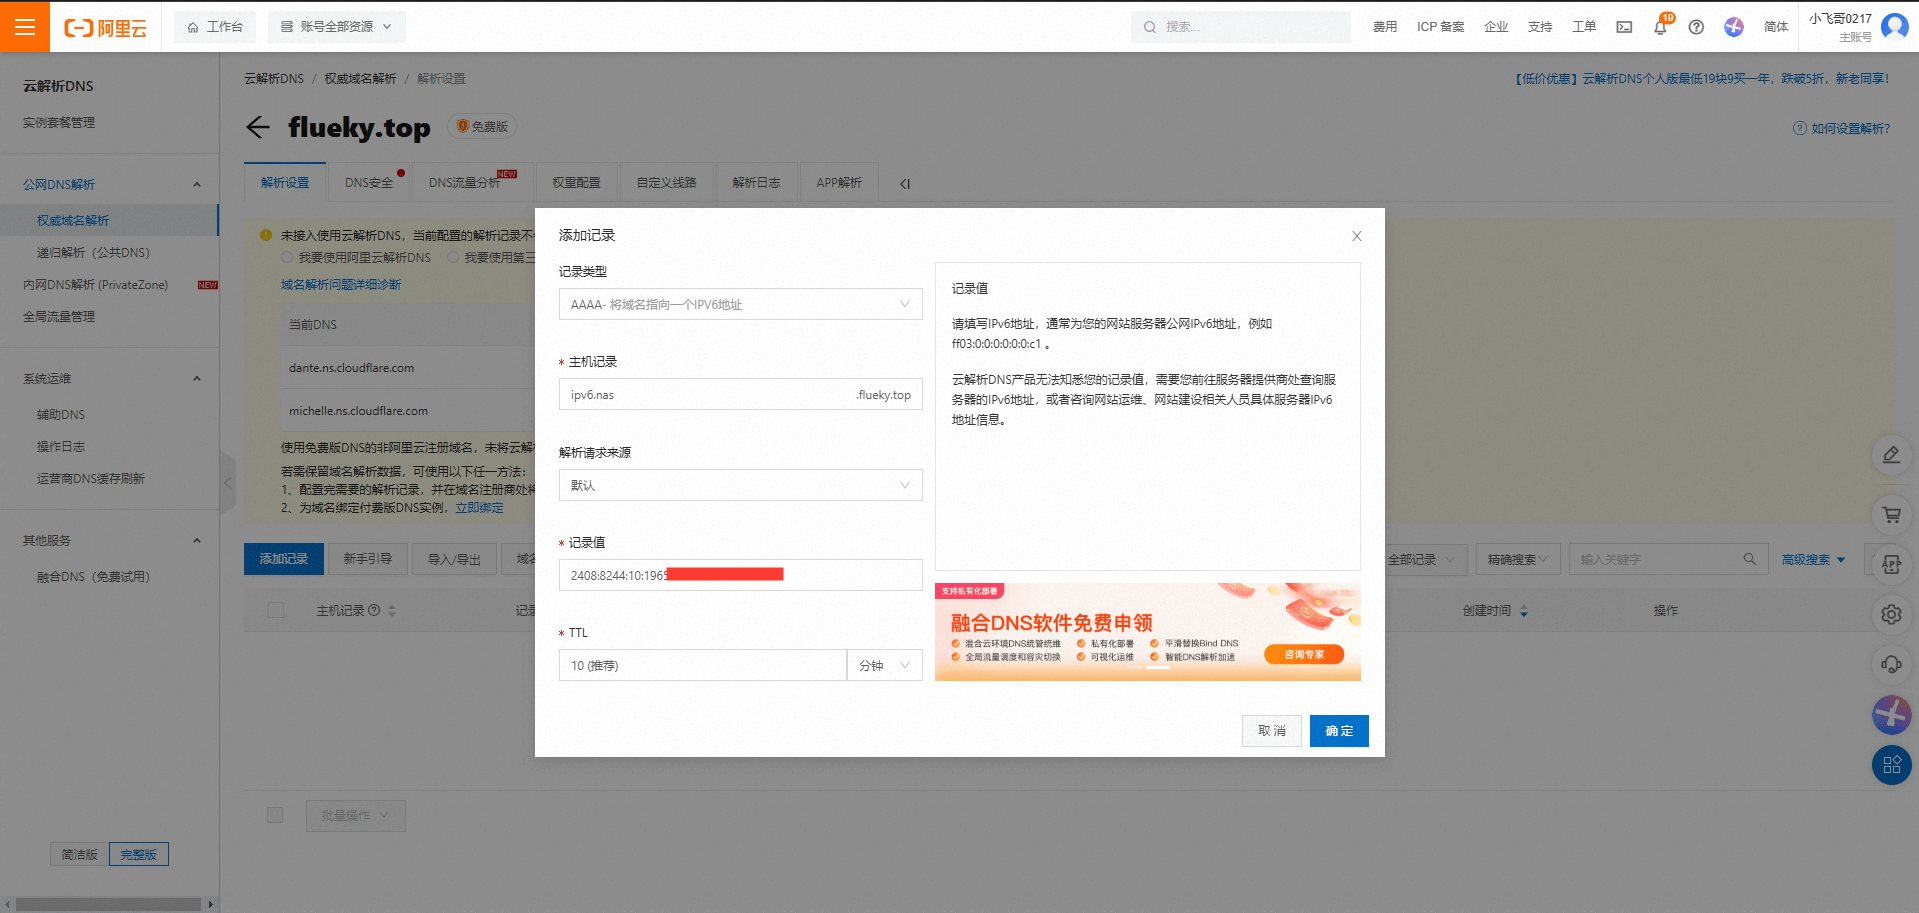Open the TTL unit 分钟 dropdown

pos(884,665)
